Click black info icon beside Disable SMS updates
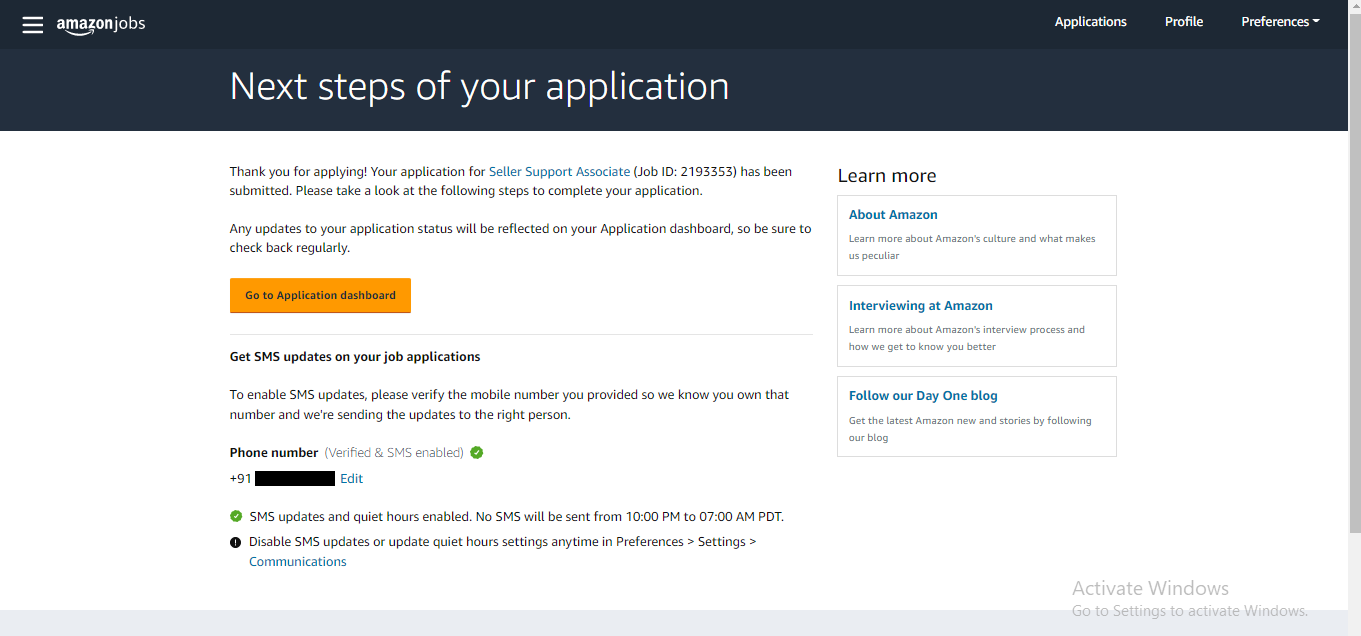Viewport: 1361px width, 636px height. point(236,542)
